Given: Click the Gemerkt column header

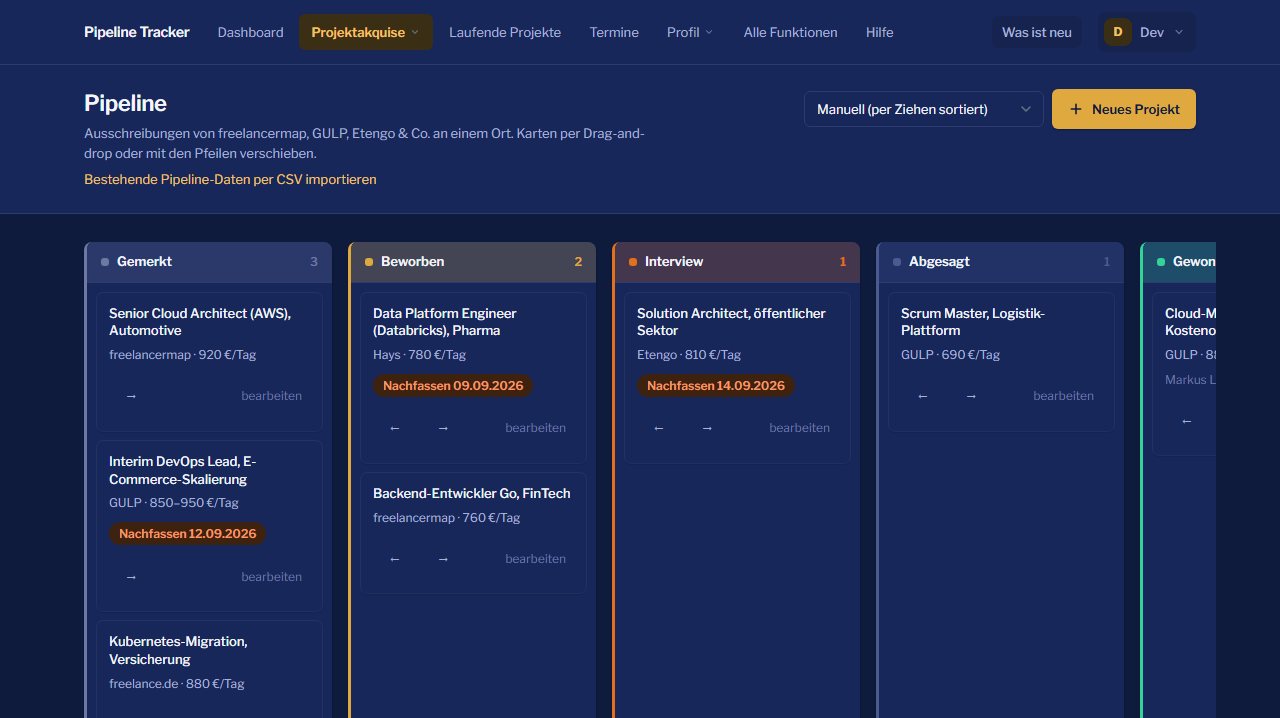Looking at the screenshot, I should pyautogui.click(x=209, y=262).
